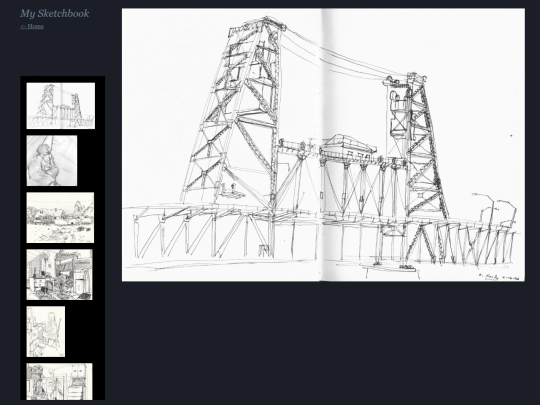This screenshot has height=405, width=540.
Task: Click the My Sketchbook title
Action: (54, 13)
